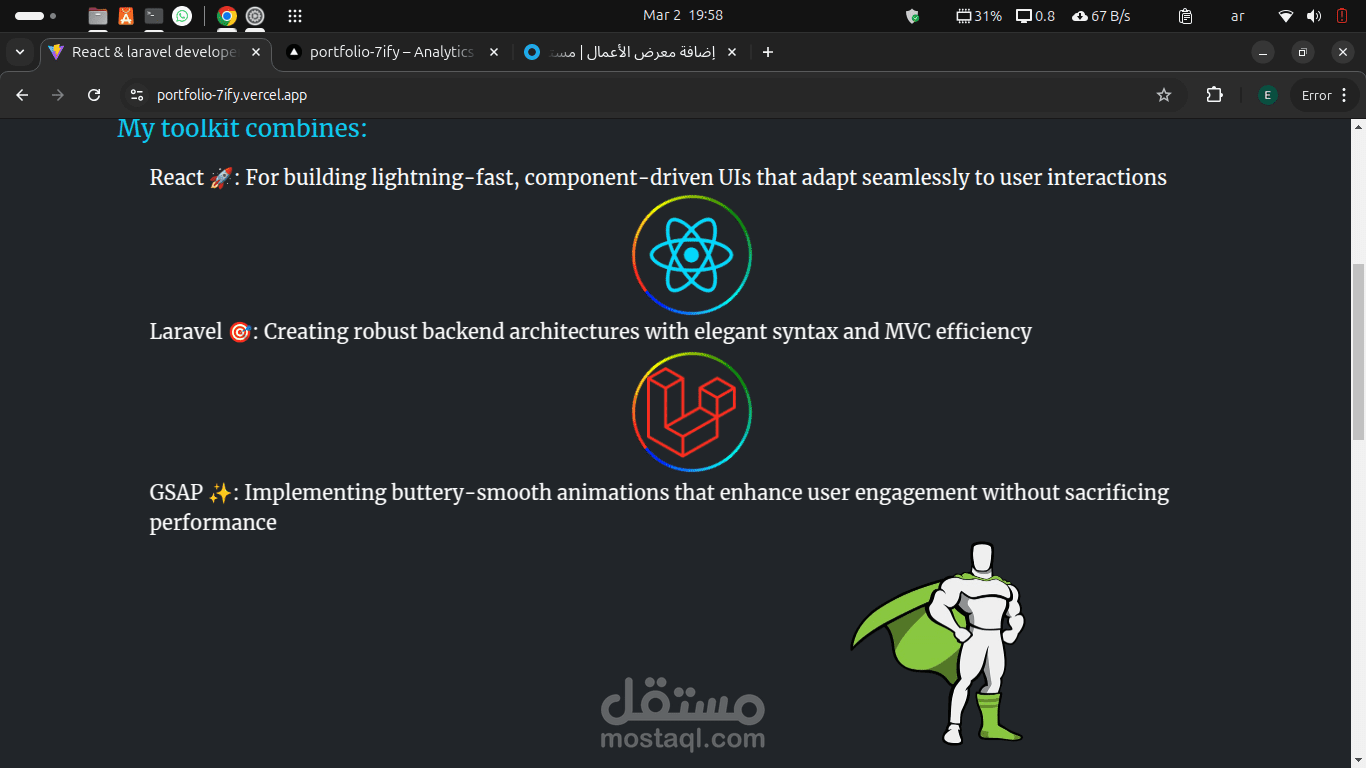Close the Arabic mostaql tab
1366x768 pixels.
(732, 52)
